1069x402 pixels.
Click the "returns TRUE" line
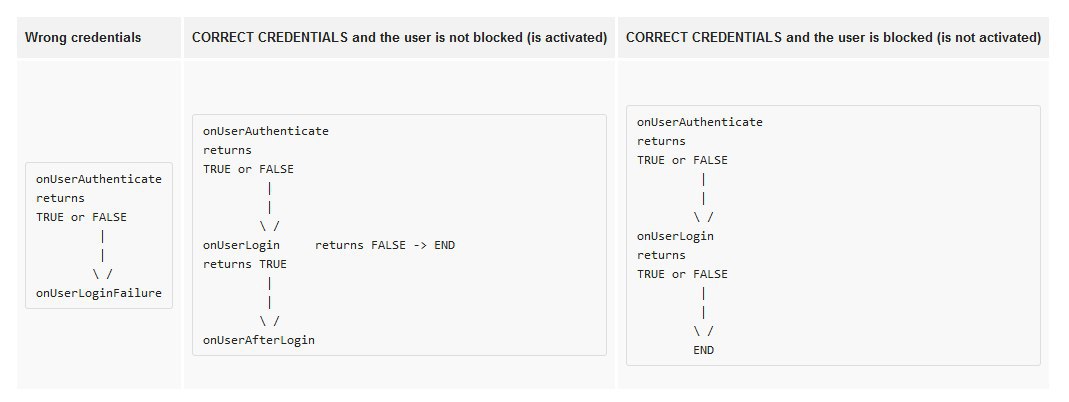[x=245, y=264]
